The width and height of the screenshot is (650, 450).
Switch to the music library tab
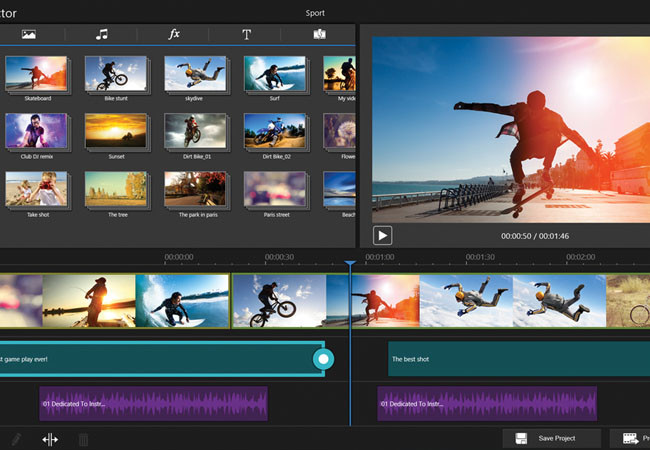pos(102,34)
